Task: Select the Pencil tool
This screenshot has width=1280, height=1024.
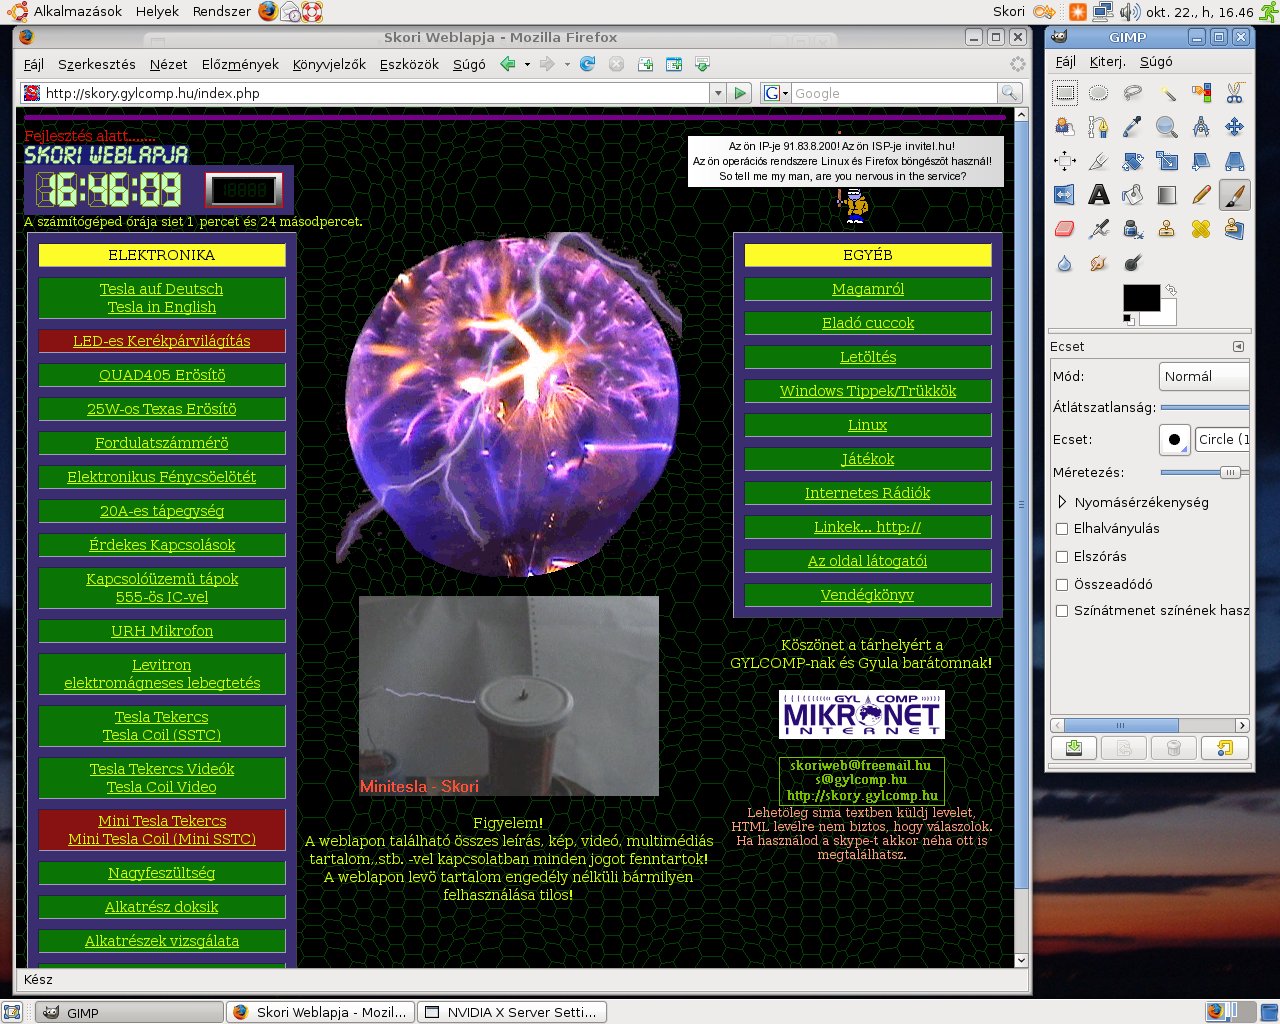Action: point(1201,195)
